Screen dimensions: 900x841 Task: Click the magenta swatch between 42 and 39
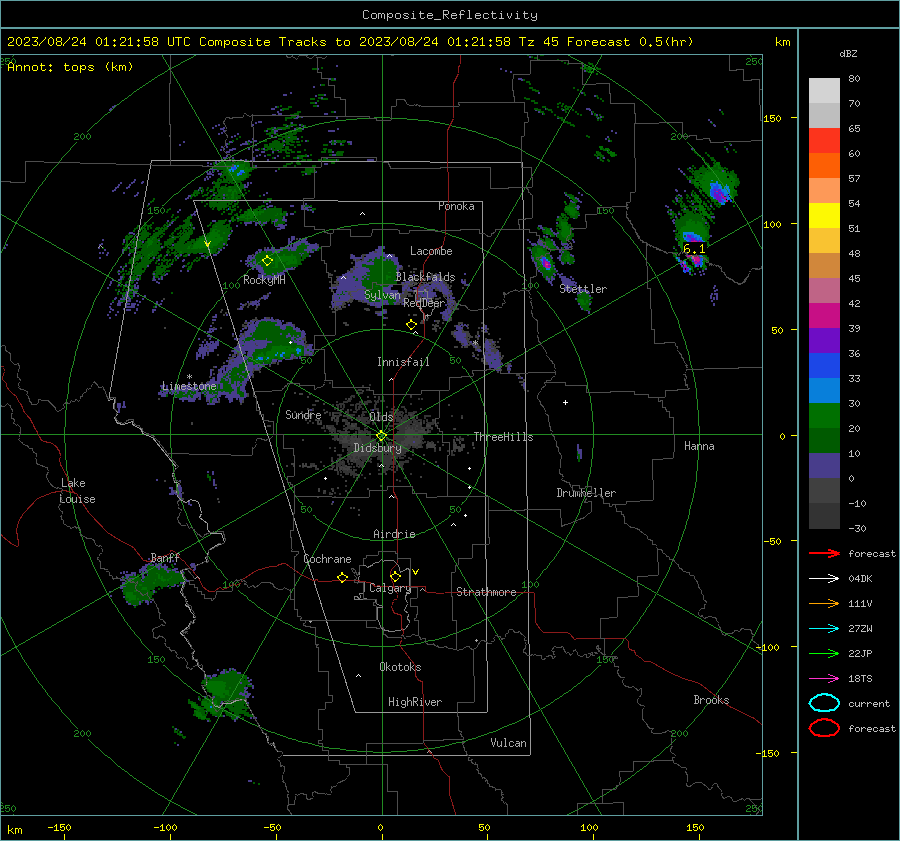tap(824, 316)
